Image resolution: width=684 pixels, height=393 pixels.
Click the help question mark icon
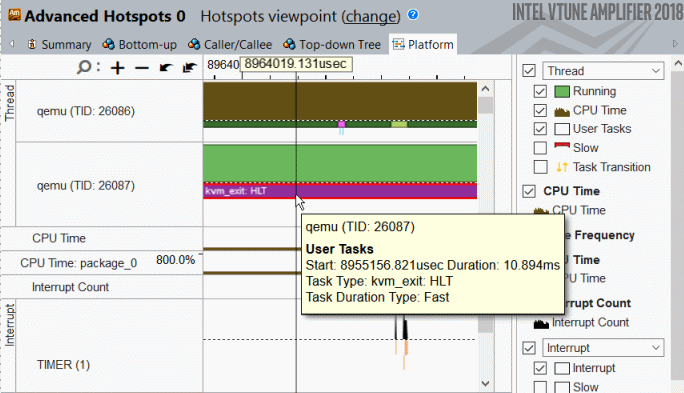click(x=413, y=15)
